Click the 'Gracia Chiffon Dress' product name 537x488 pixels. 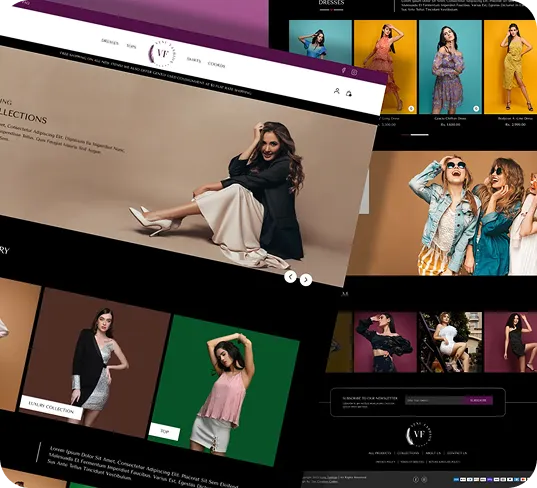coord(450,118)
